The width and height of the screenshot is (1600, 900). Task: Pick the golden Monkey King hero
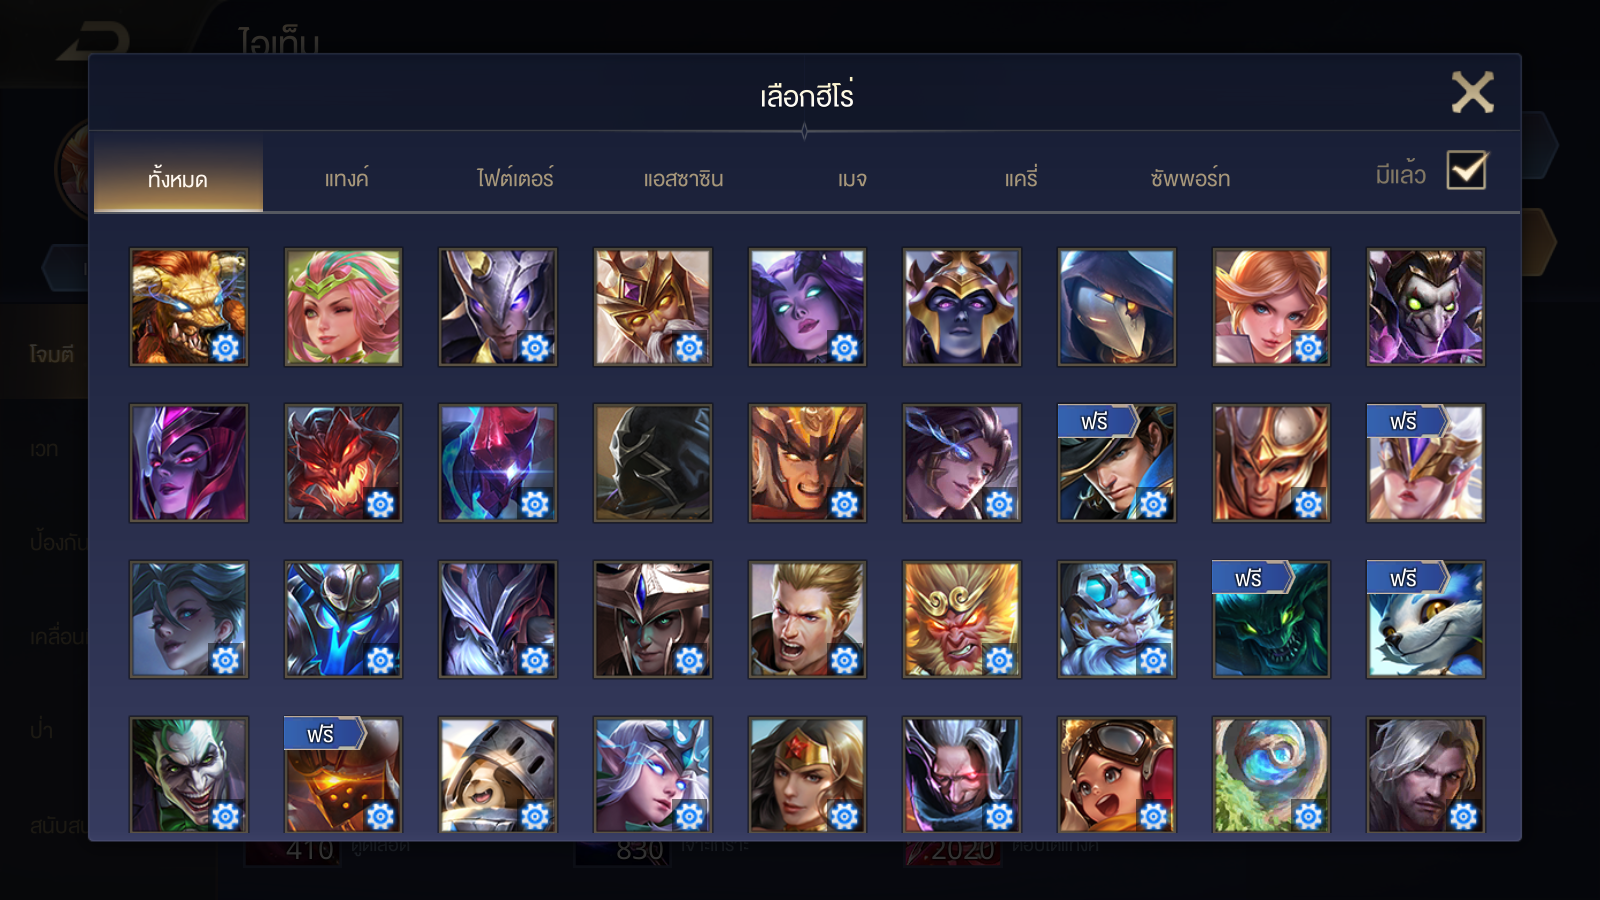point(961,619)
